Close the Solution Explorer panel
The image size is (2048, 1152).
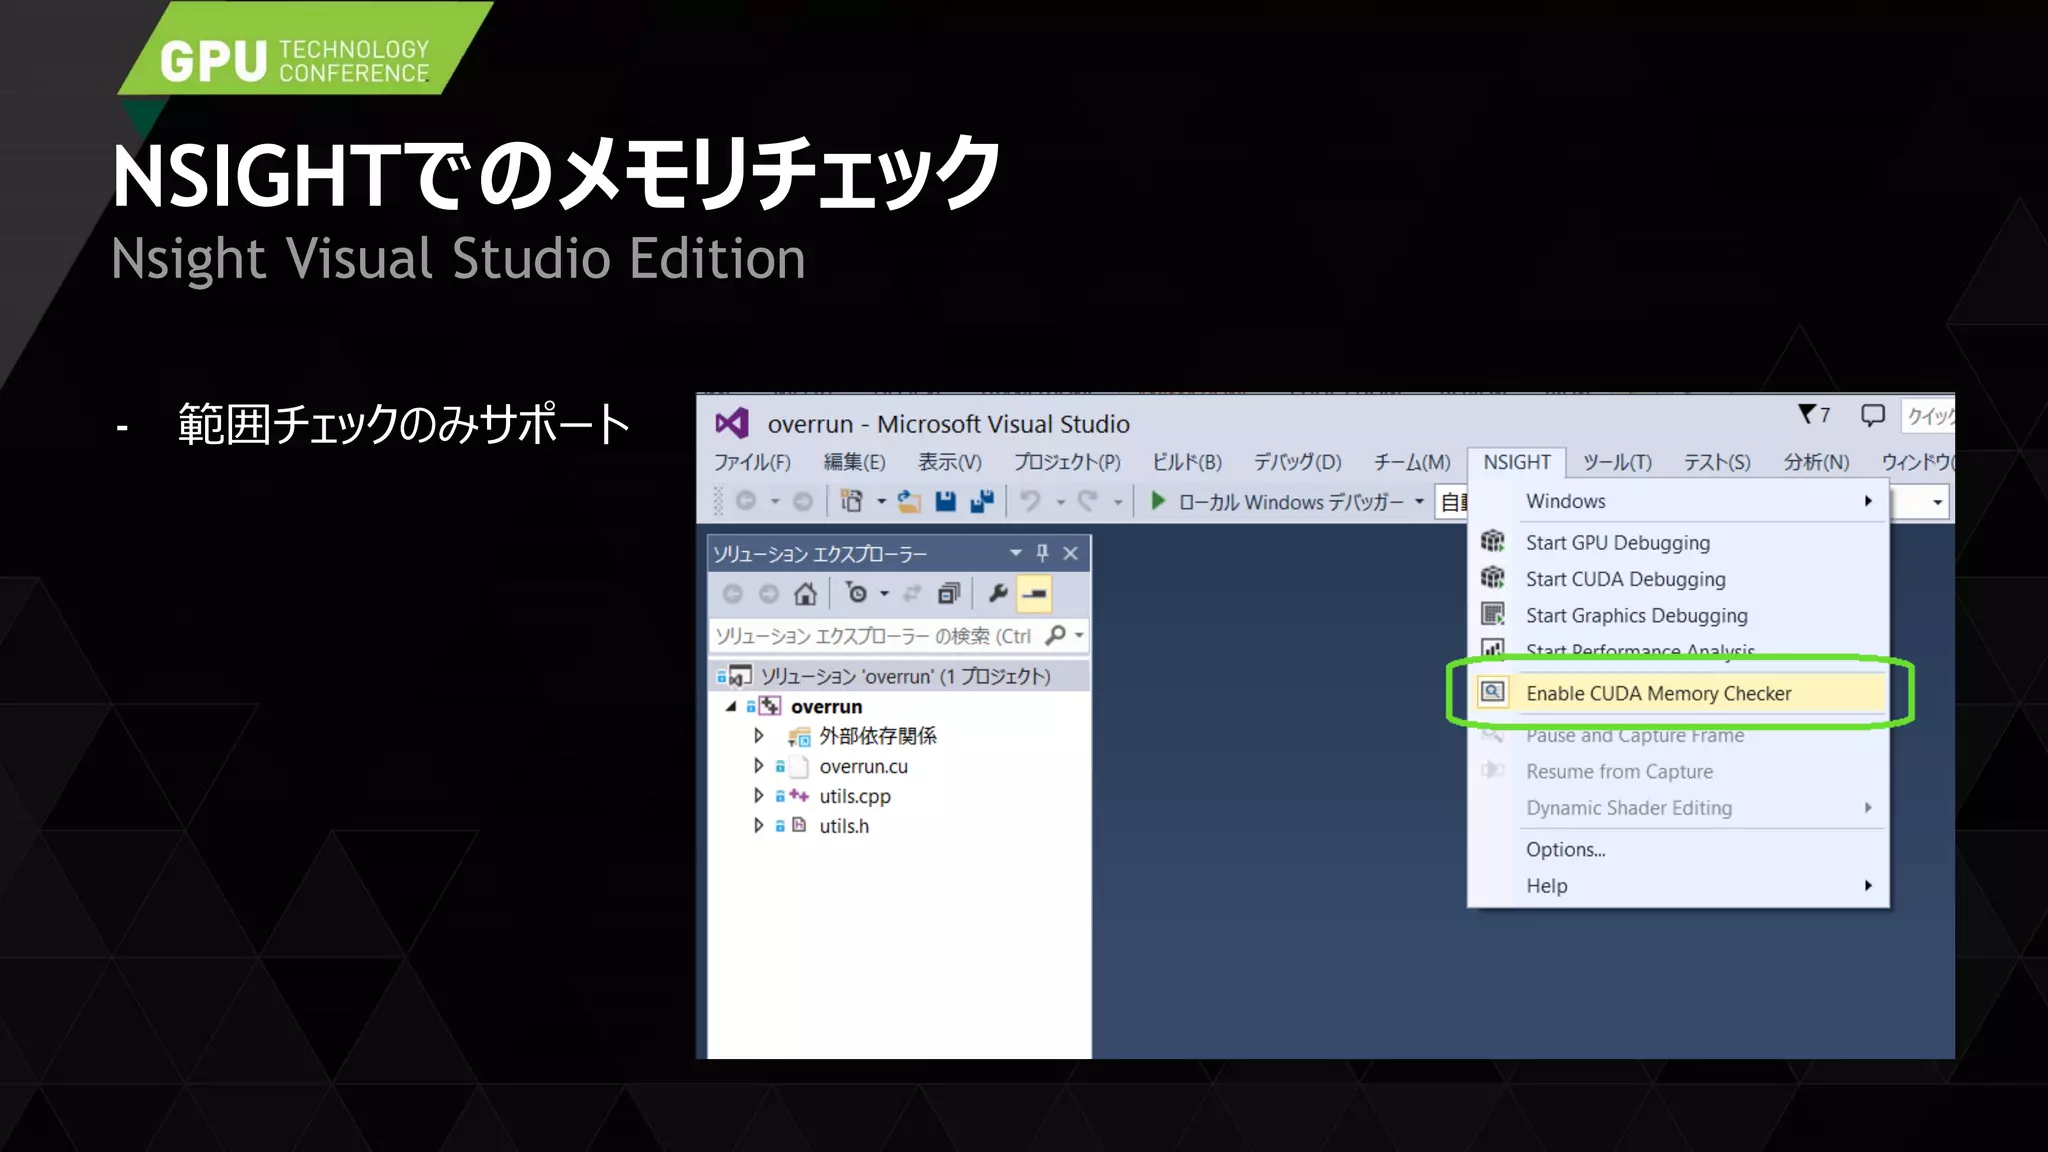[1070, 553]
